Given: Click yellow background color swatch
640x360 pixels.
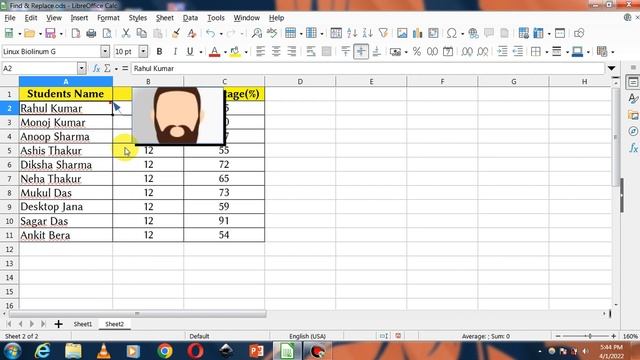Looking at the screenshot, I should [x=235, y=51].
